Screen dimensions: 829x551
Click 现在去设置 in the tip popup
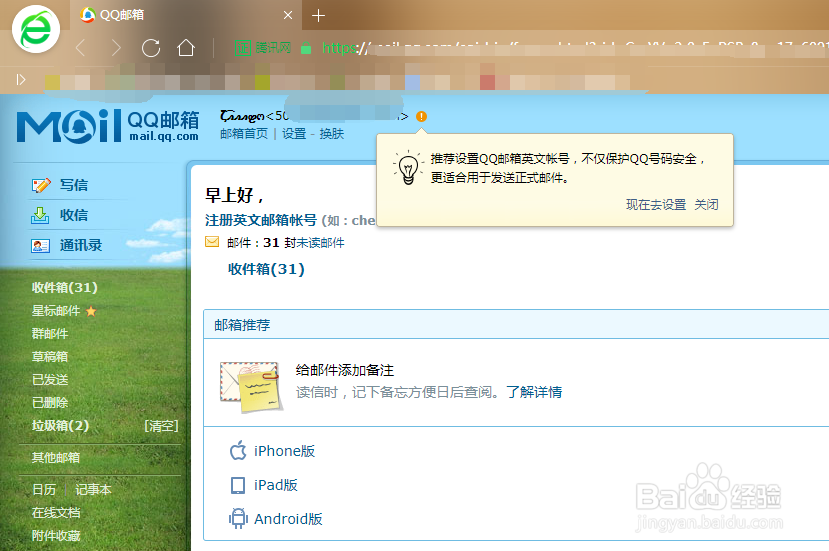tap(656, 205)
